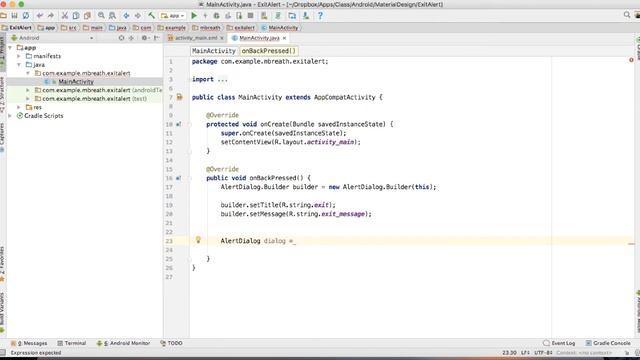The height and width of the screenshot is (360, 640).
Task: Click the Synchronize toolbar icon
Action: coord(26,16)
